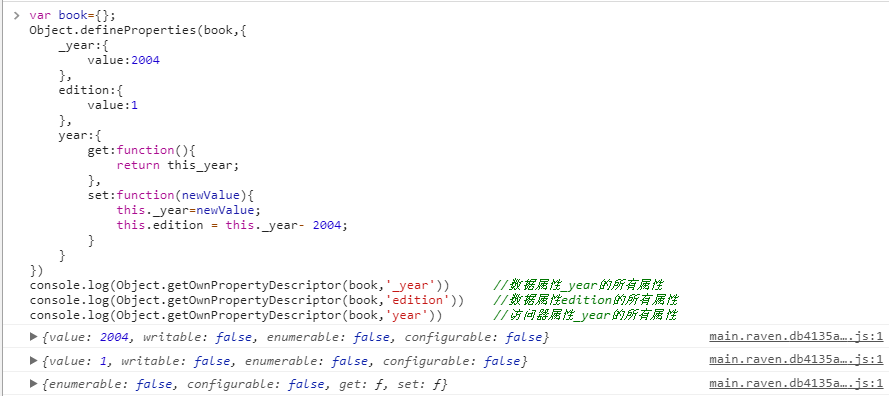Click the console.log line for 'year' descriptor
Screen dimensions: 889x396
(x=236, y=315)
